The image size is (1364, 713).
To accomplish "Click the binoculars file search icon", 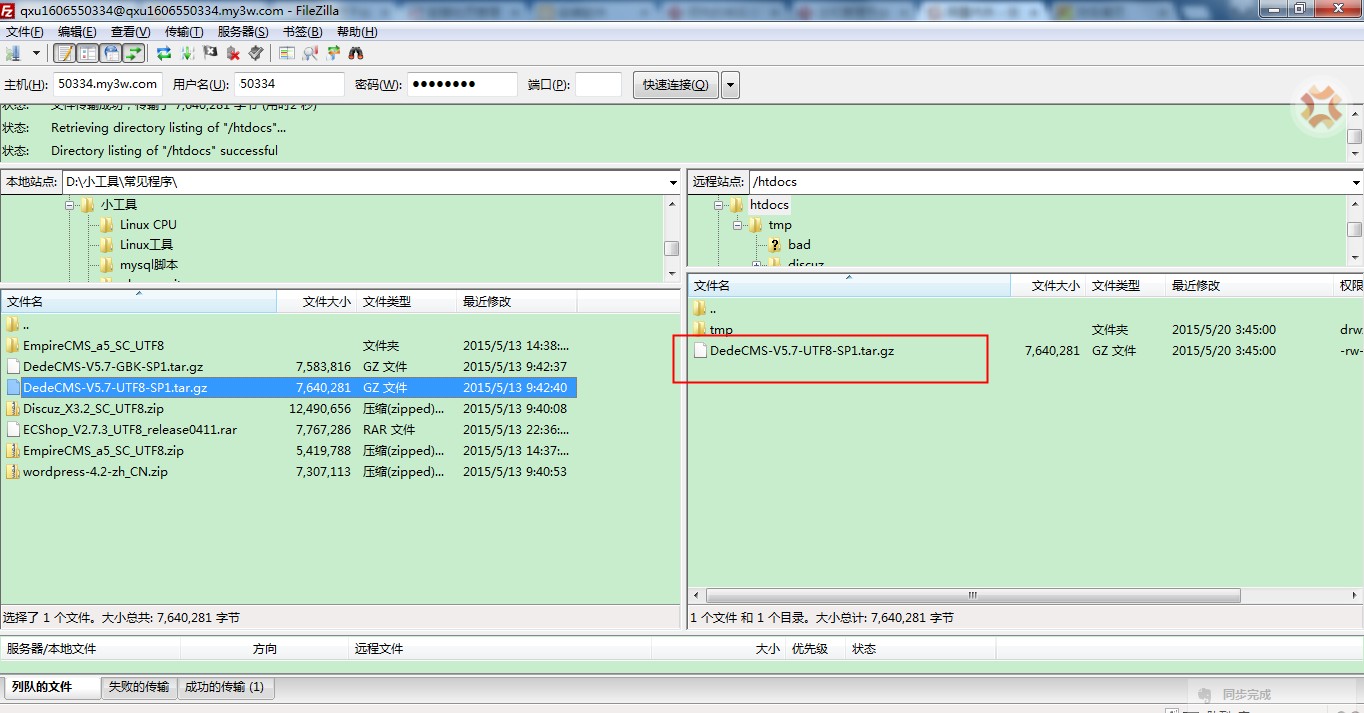I will (x=356, y=53).
